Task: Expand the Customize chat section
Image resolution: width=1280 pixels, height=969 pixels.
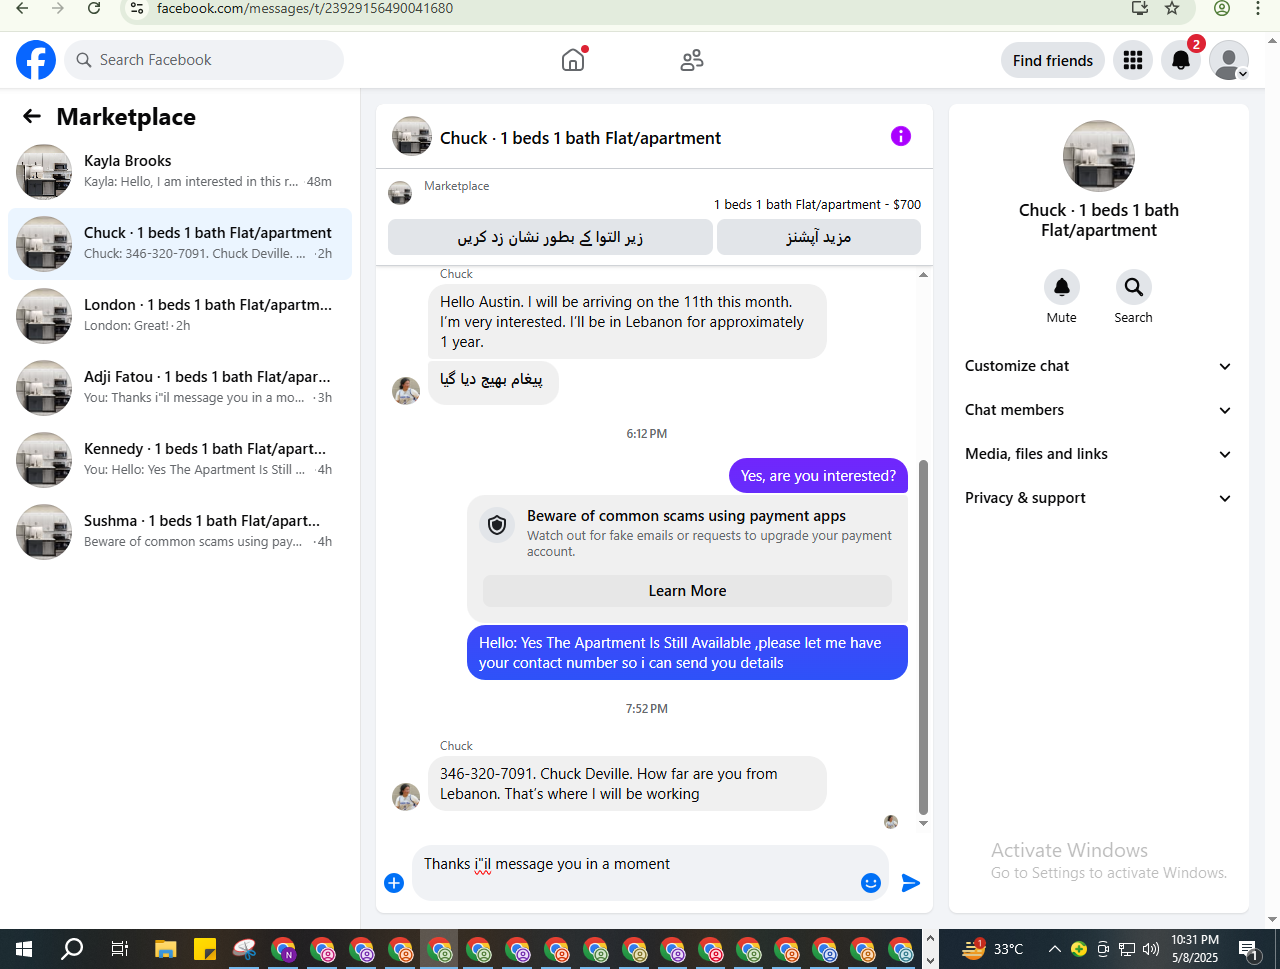Action: (x=1099, y=366)
